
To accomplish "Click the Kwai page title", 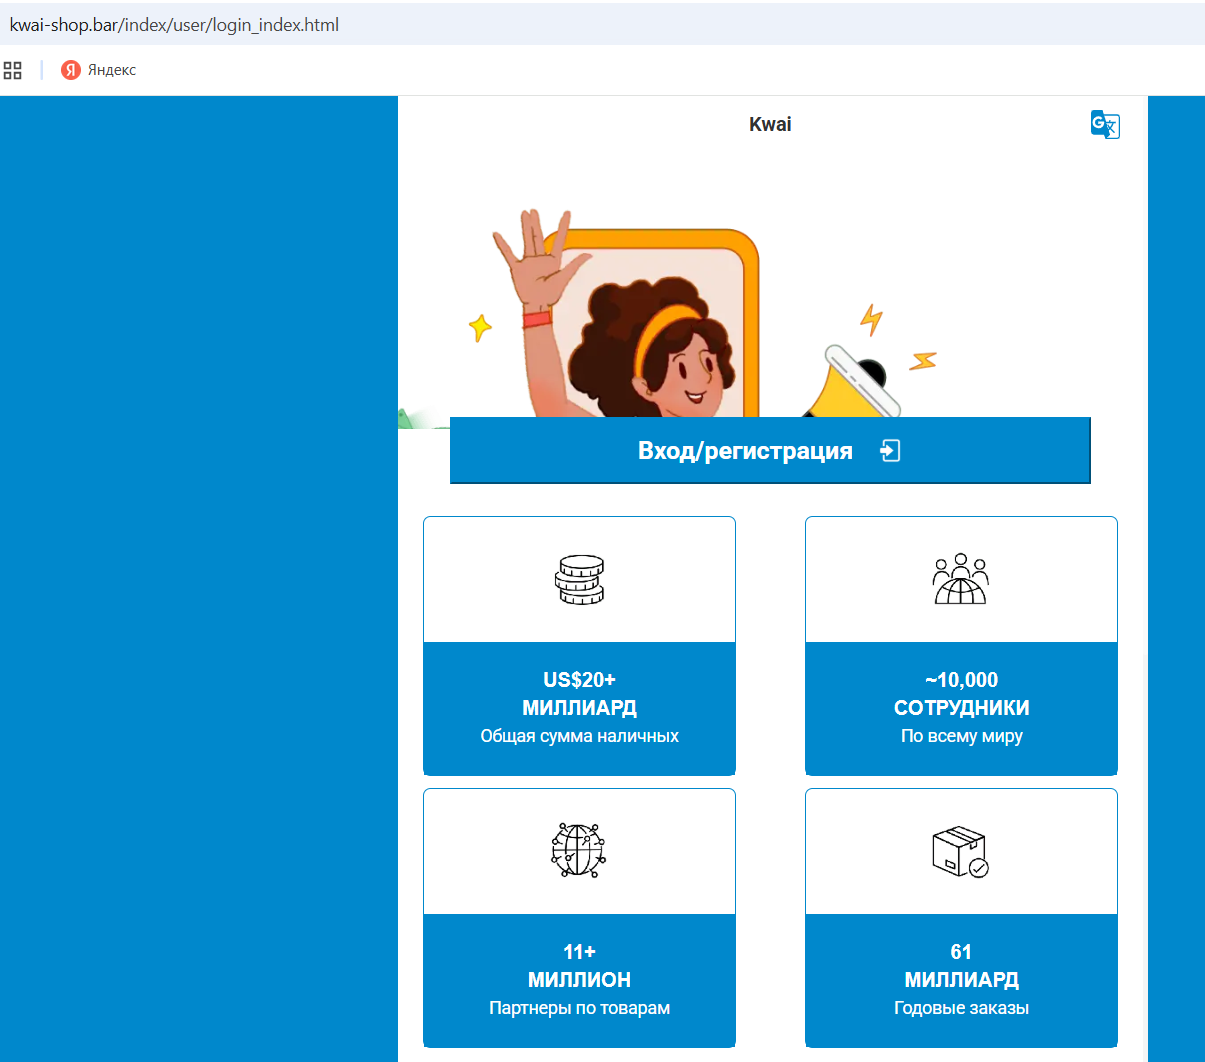I will 770,124.
